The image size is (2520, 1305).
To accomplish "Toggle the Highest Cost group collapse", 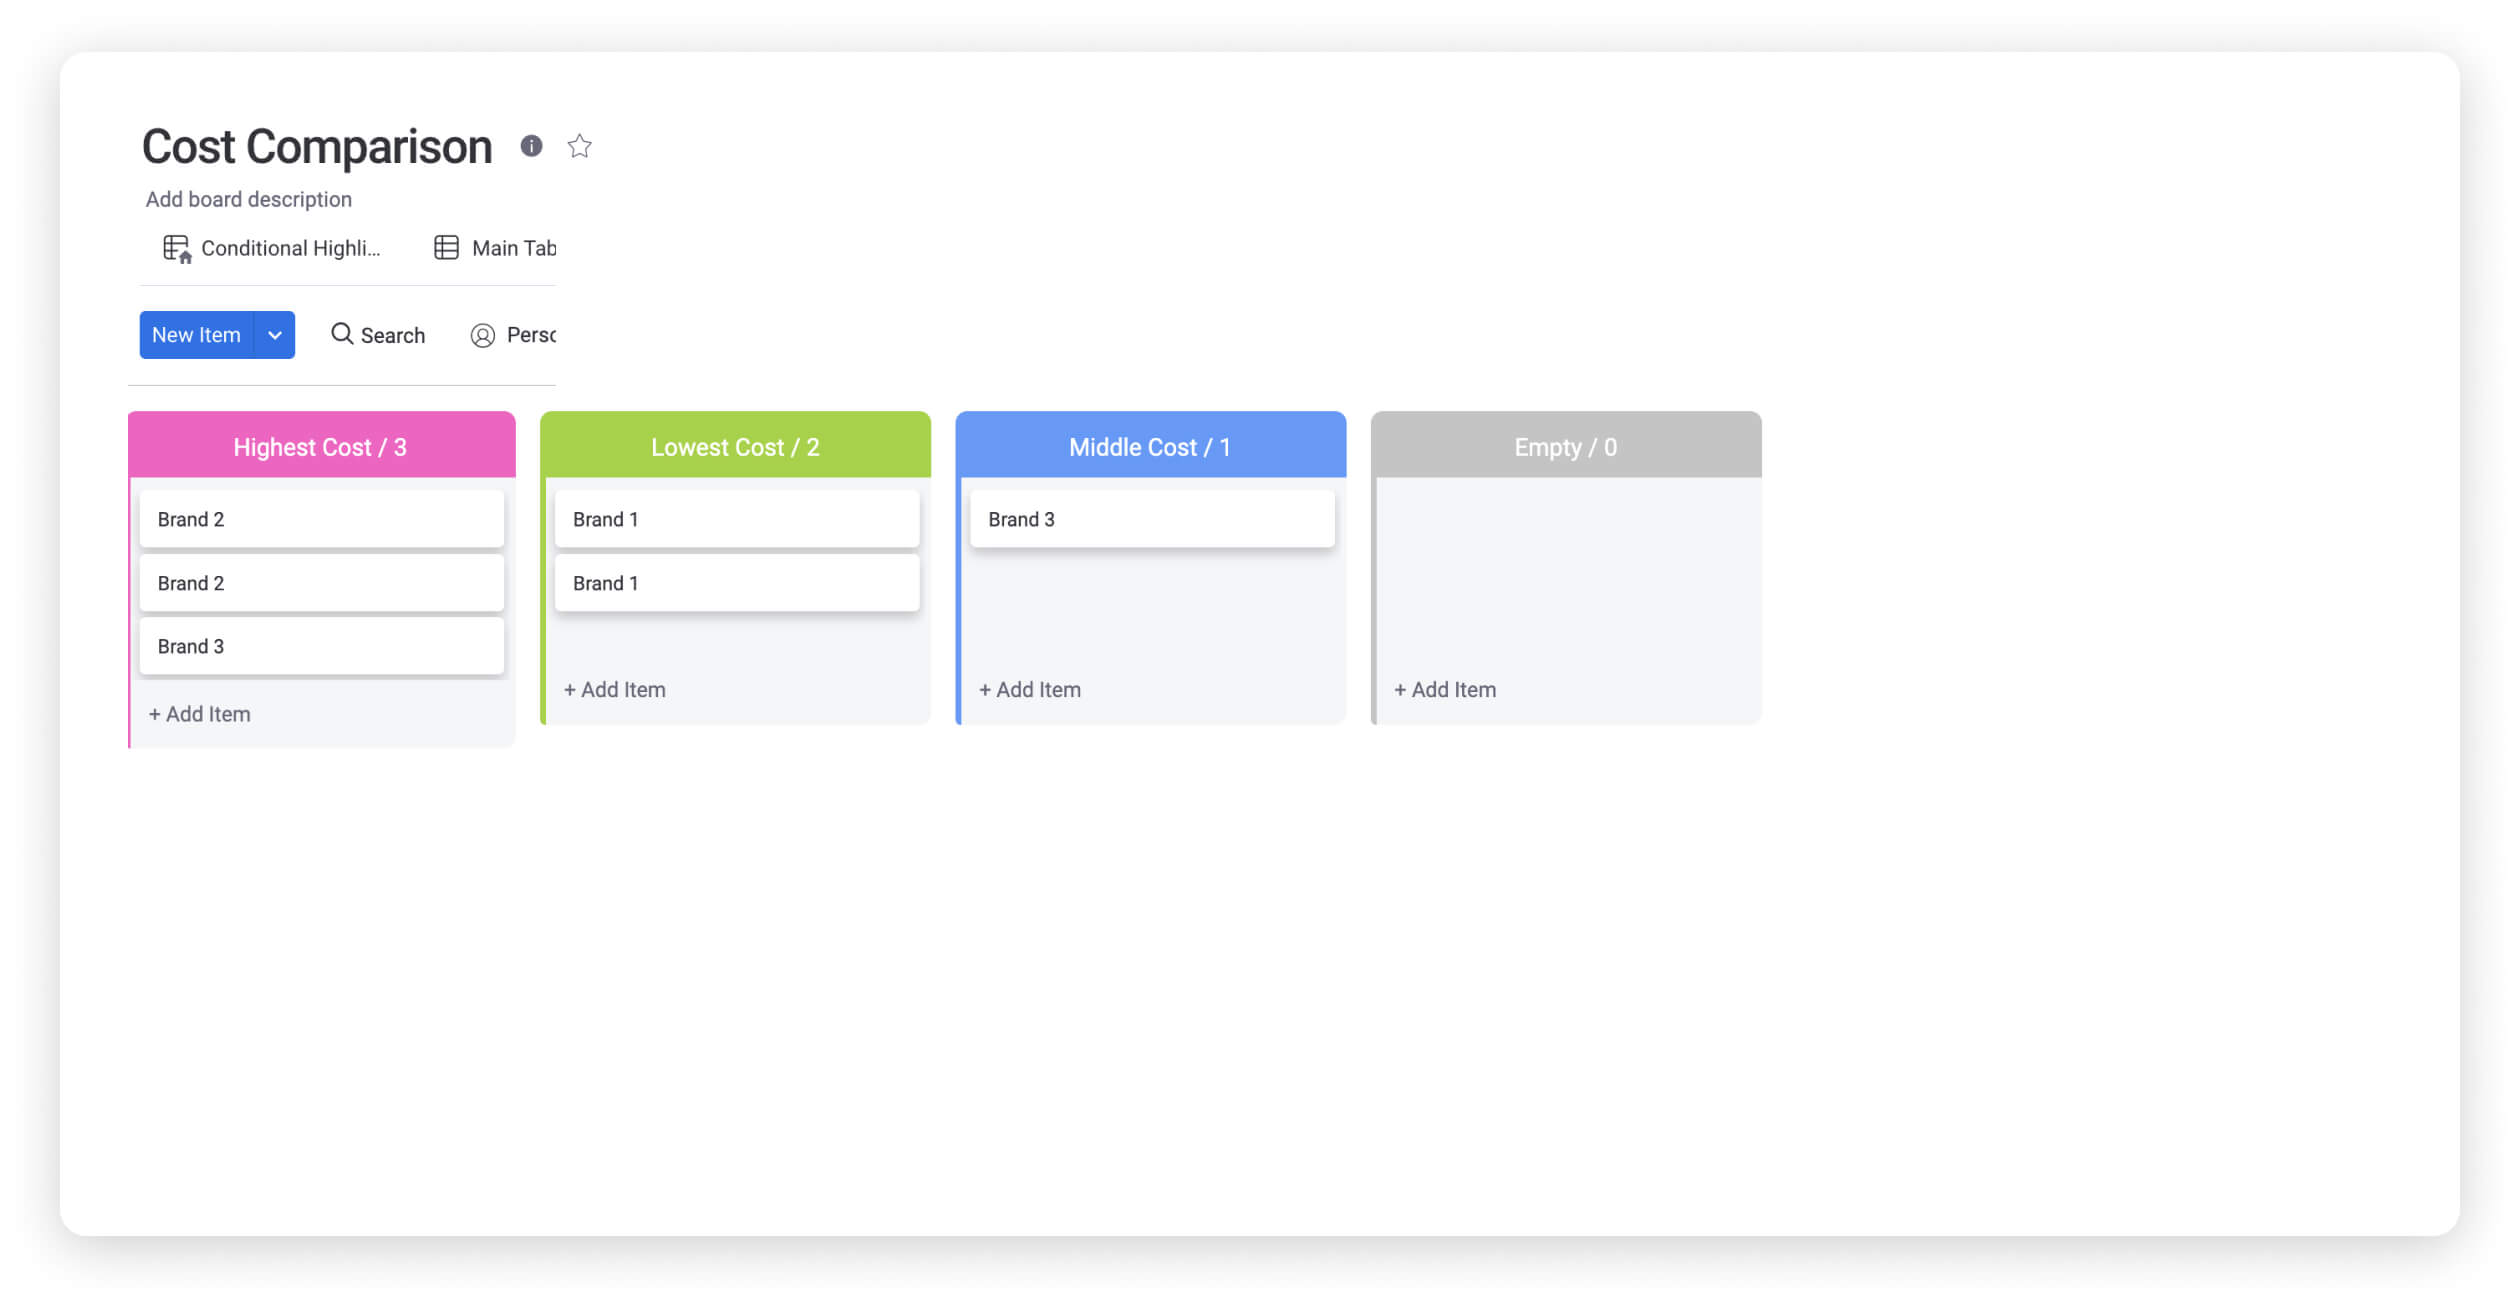I will [320, 444].
